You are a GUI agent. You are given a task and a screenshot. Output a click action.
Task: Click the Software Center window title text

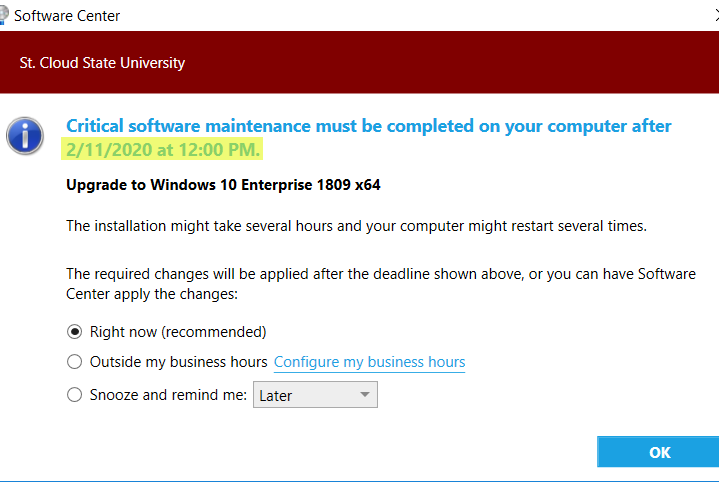67,16
